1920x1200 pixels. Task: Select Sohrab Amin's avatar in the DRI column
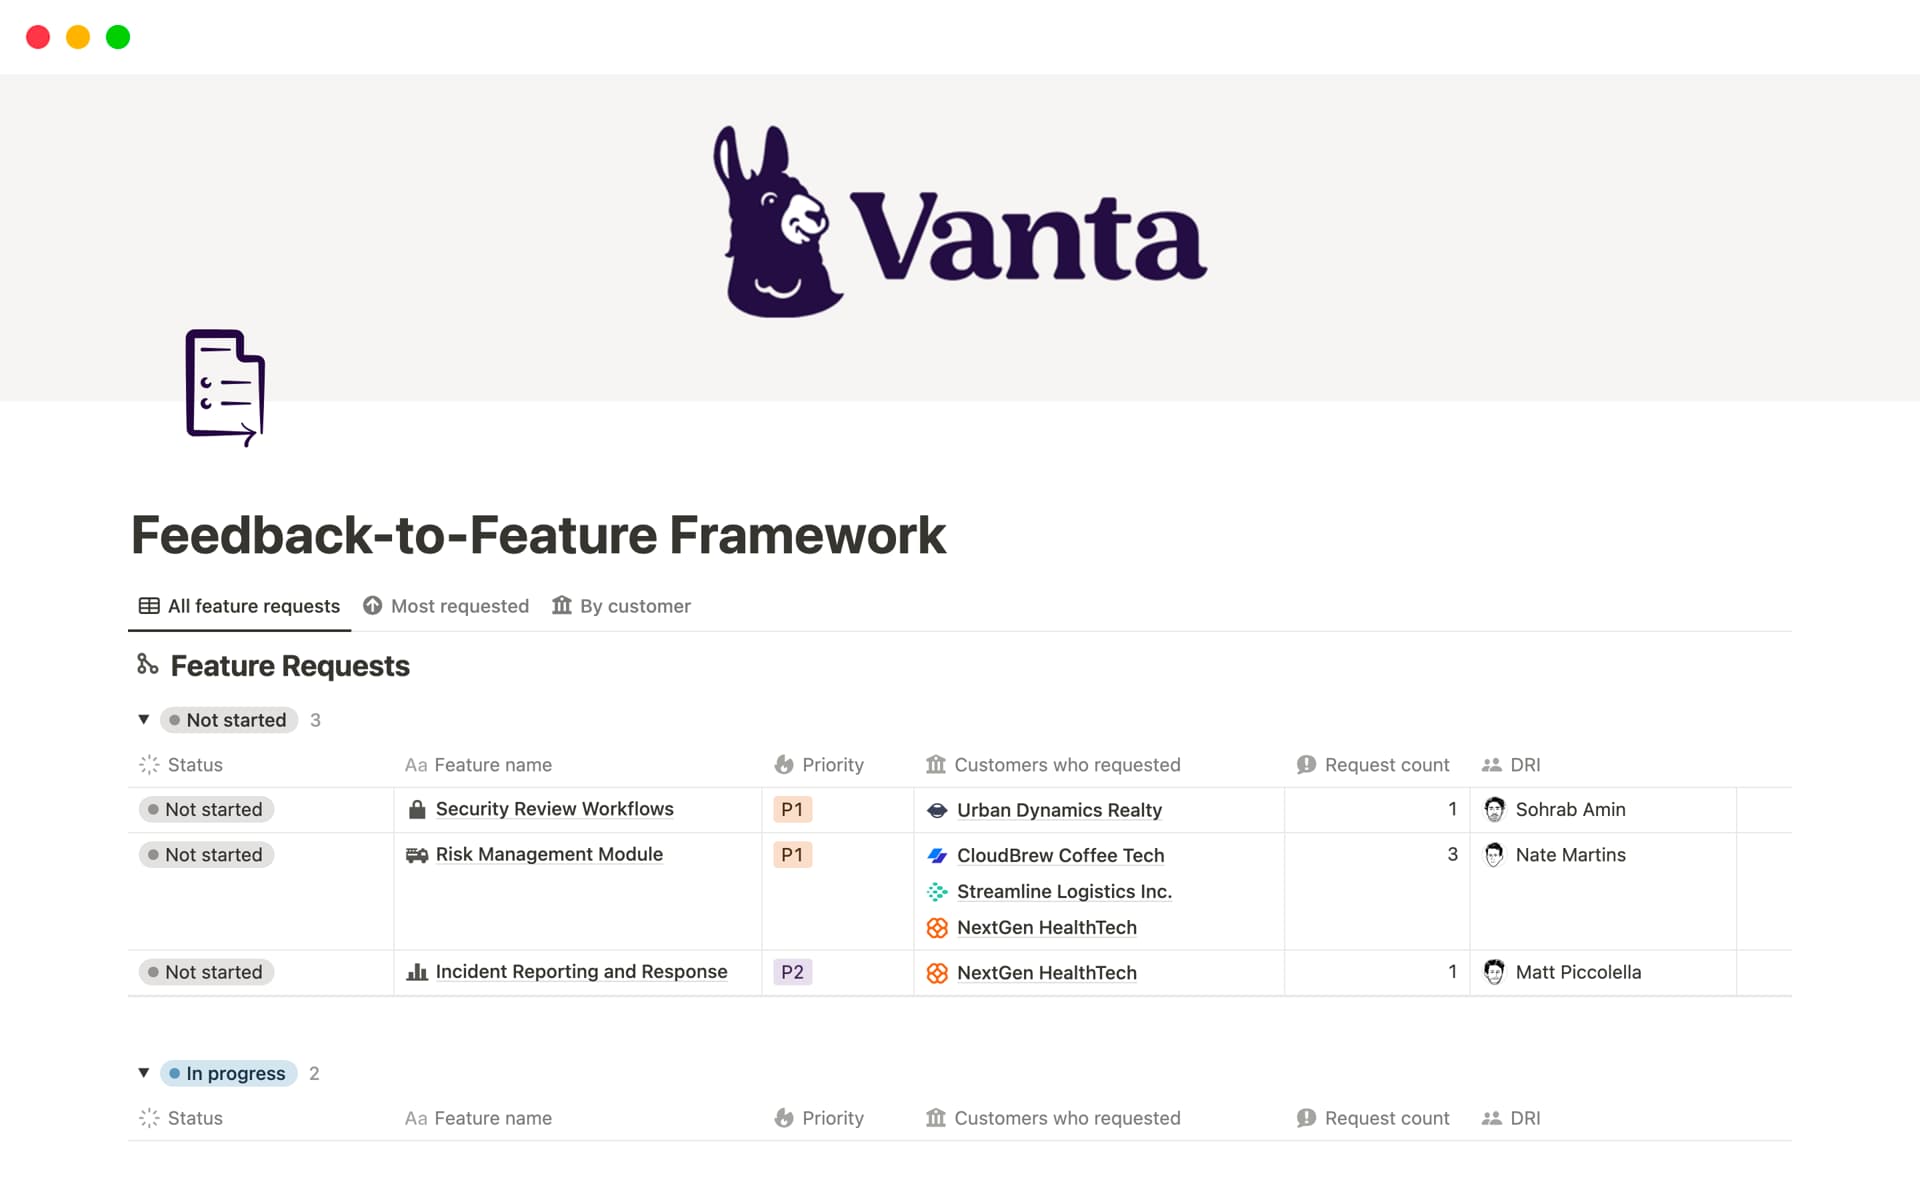click(x=1495, y=809)
